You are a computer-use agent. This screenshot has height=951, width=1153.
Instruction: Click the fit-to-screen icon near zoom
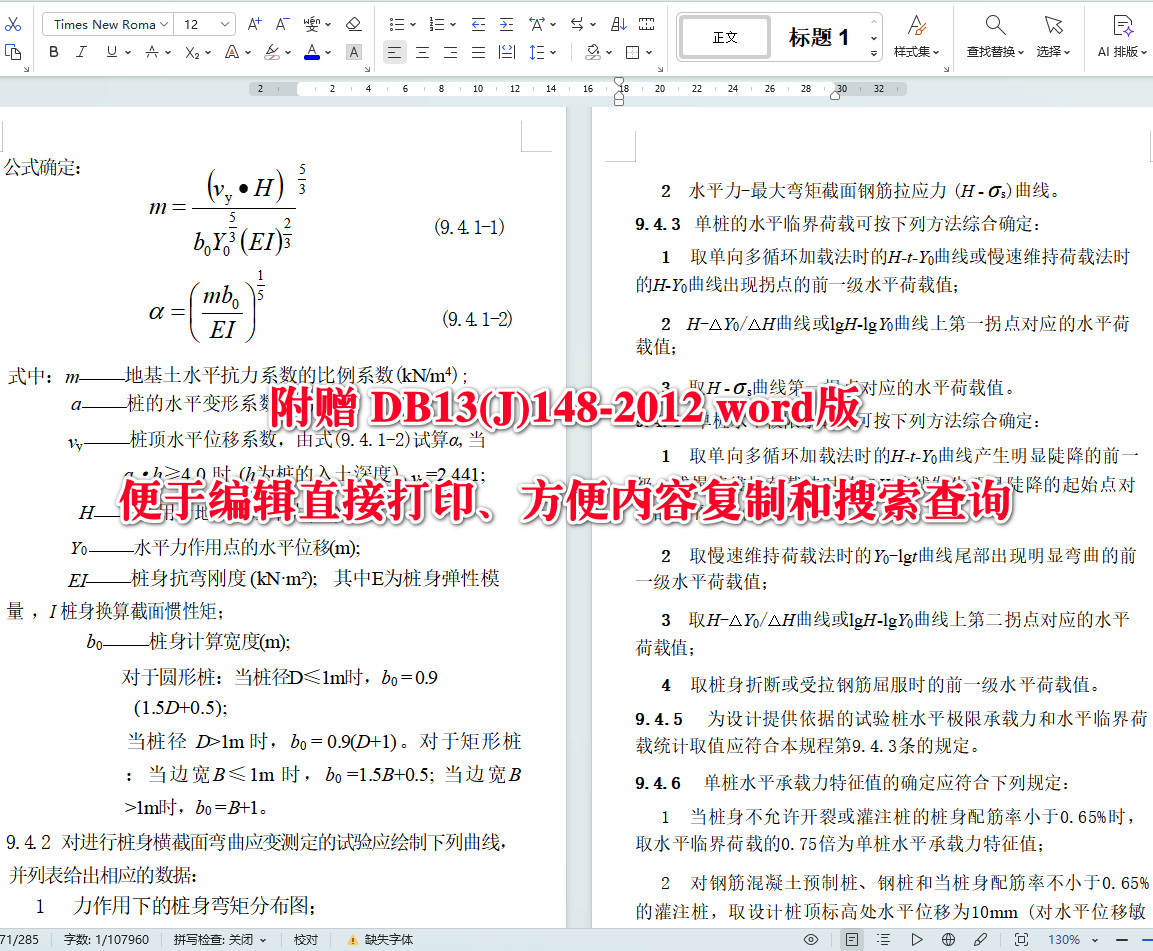[1021, 939]
